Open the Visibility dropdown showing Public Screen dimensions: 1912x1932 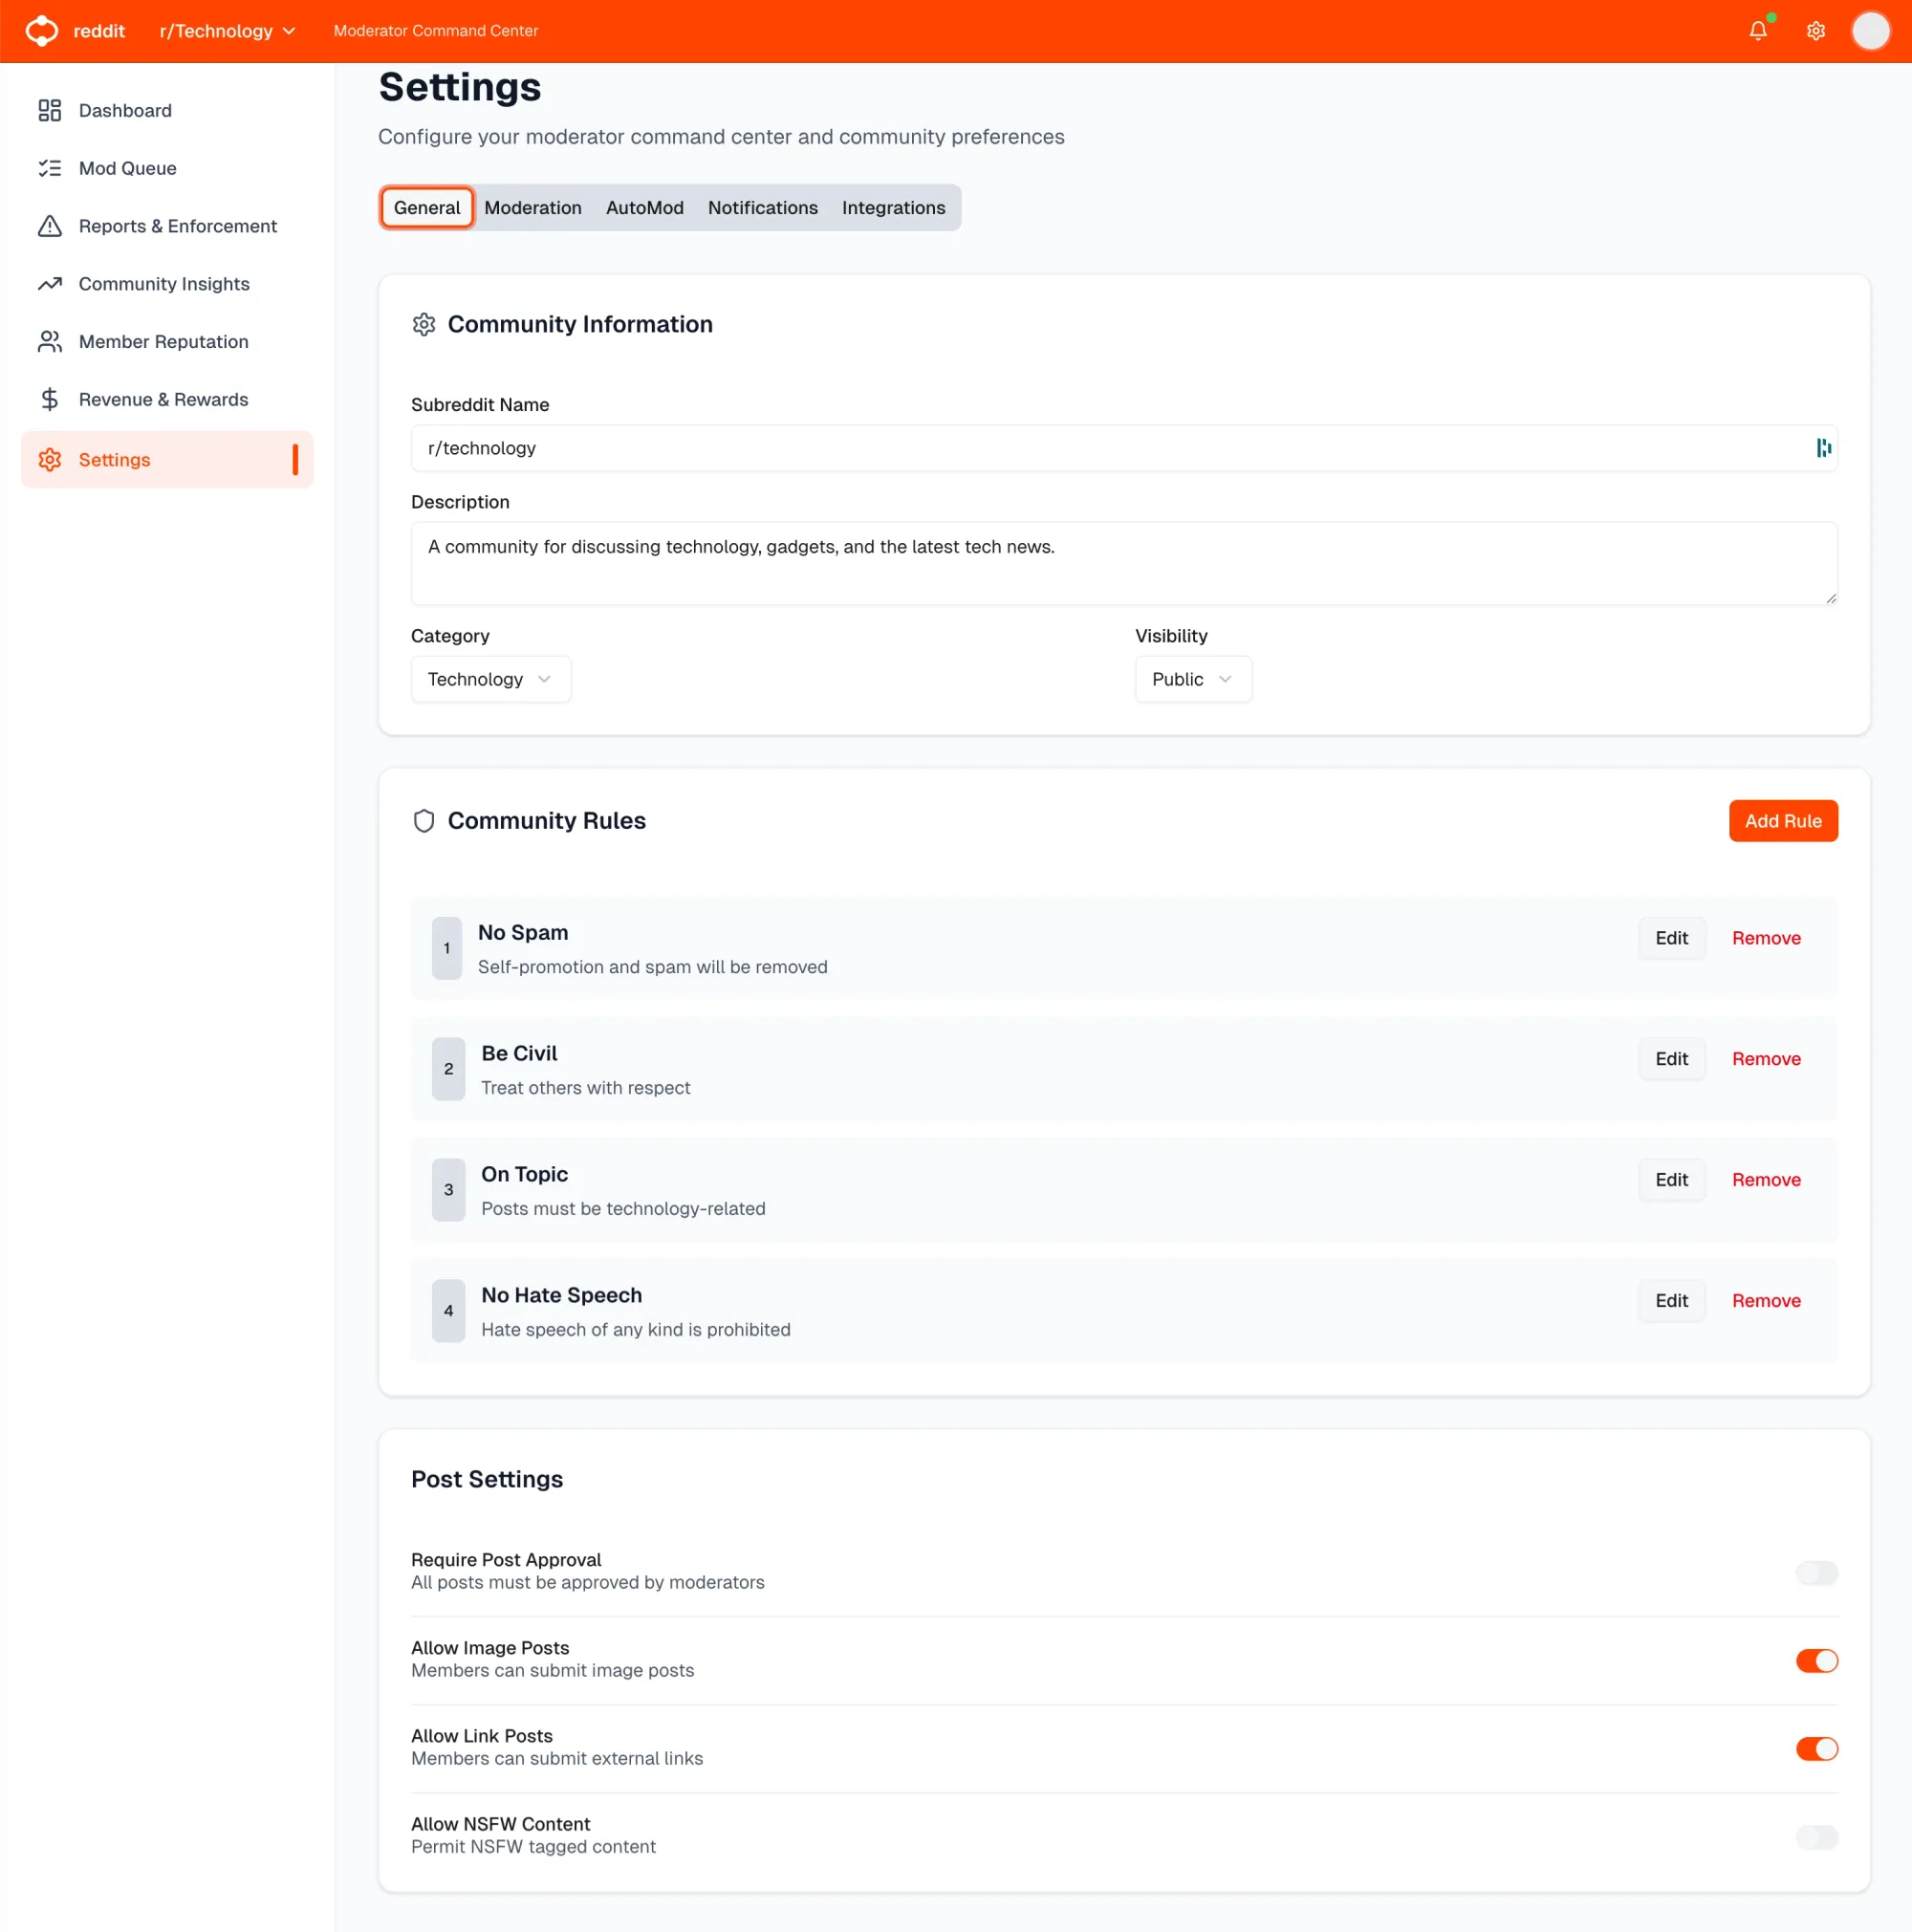click(x=1192, y=679)
